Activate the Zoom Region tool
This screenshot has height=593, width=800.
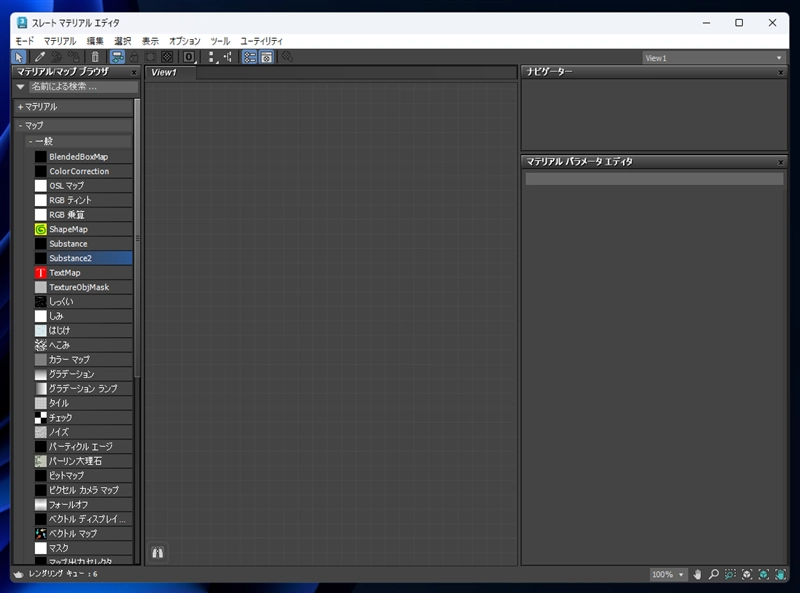(x=730, y=575)
